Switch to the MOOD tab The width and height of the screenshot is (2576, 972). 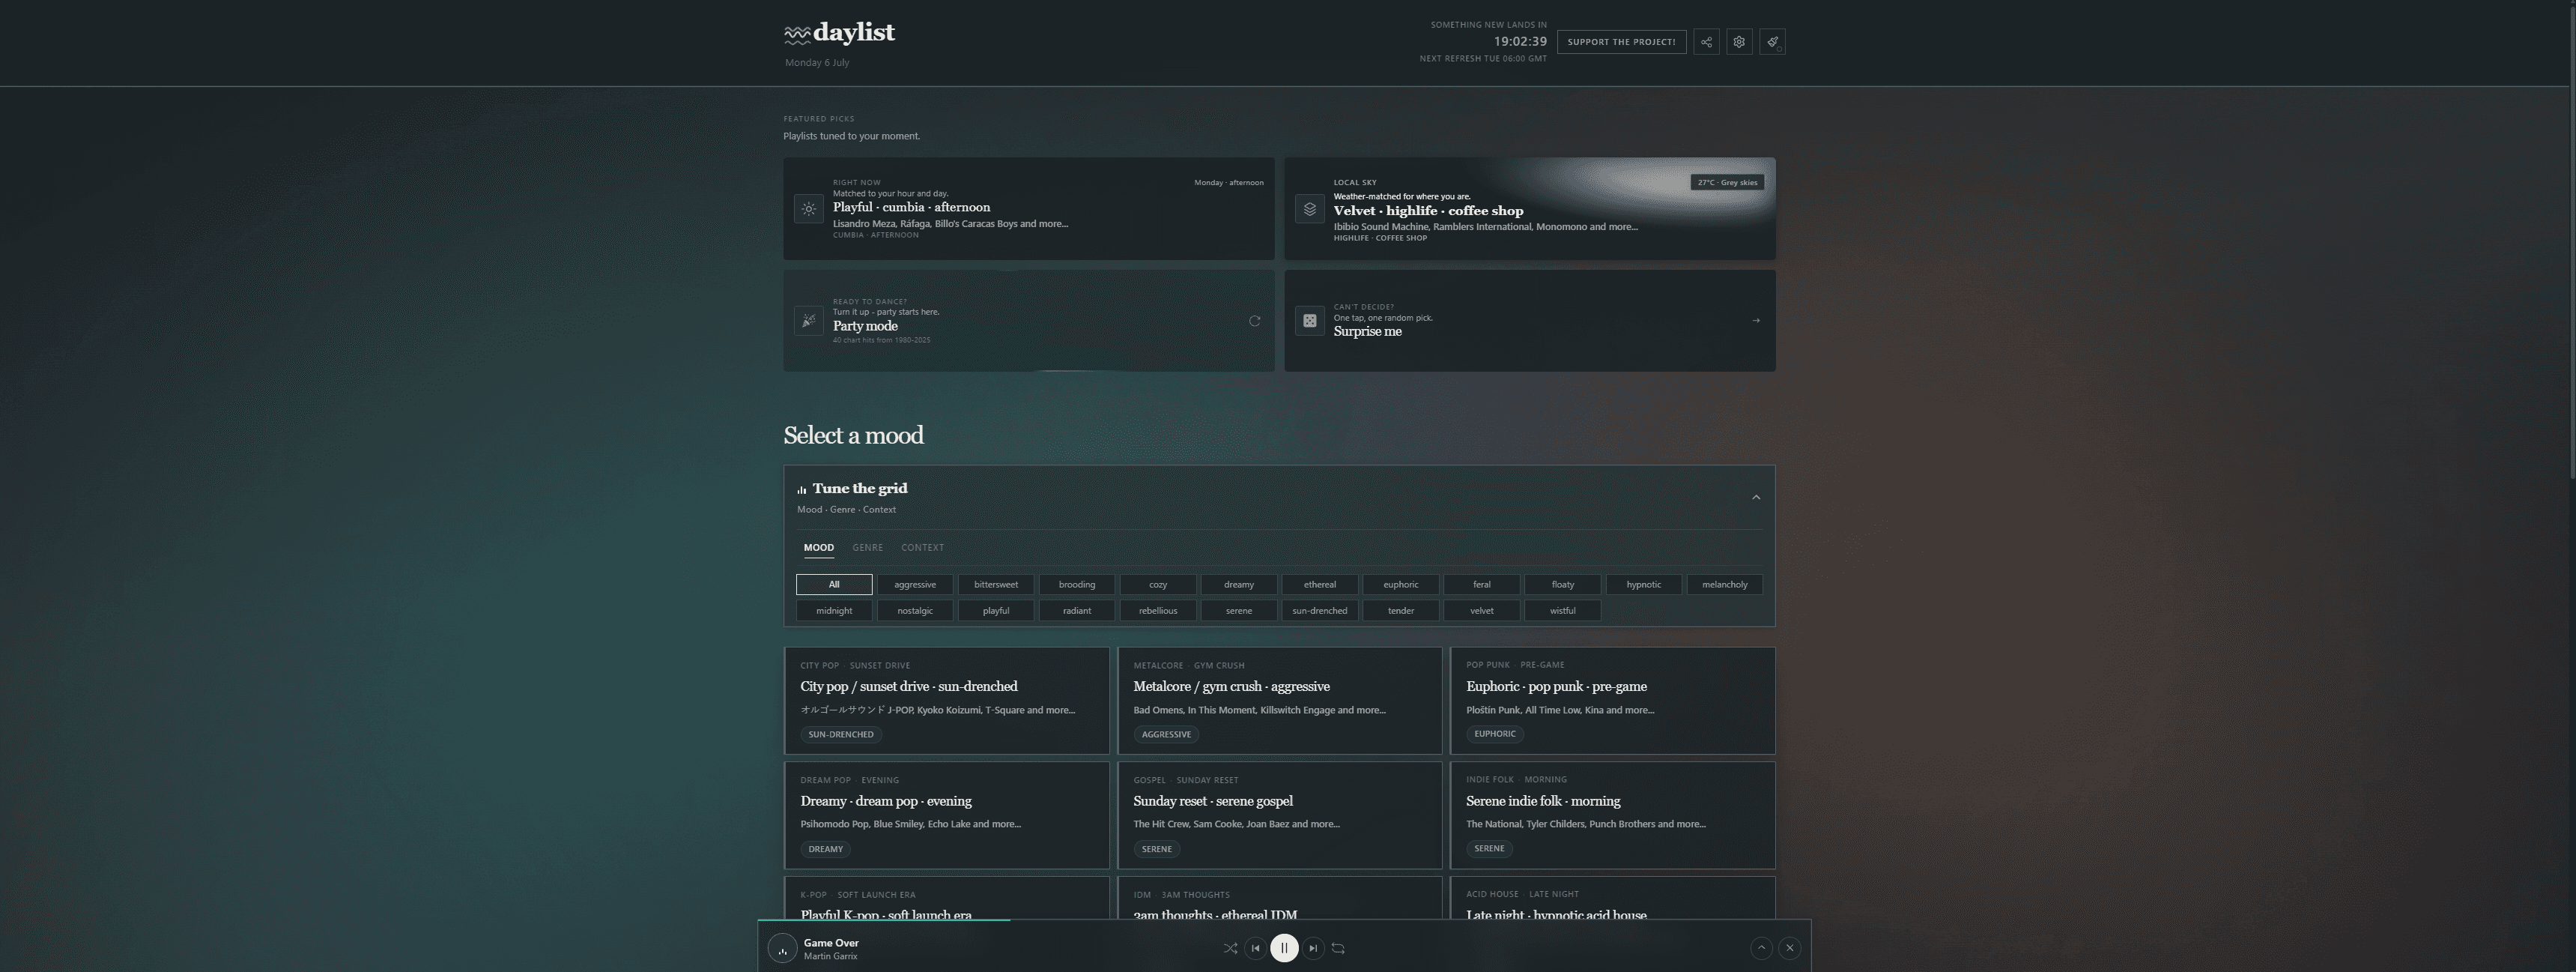click(819, 548)
